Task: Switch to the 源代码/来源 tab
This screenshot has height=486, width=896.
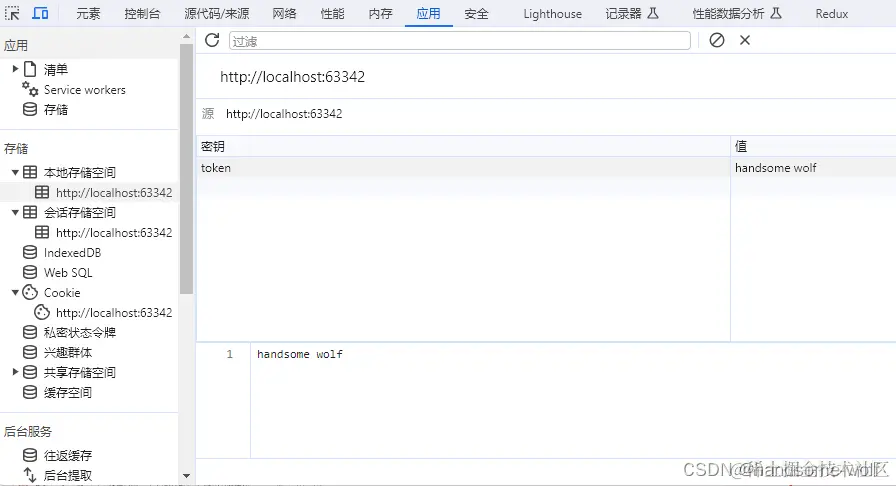Action: coord(217,14)
